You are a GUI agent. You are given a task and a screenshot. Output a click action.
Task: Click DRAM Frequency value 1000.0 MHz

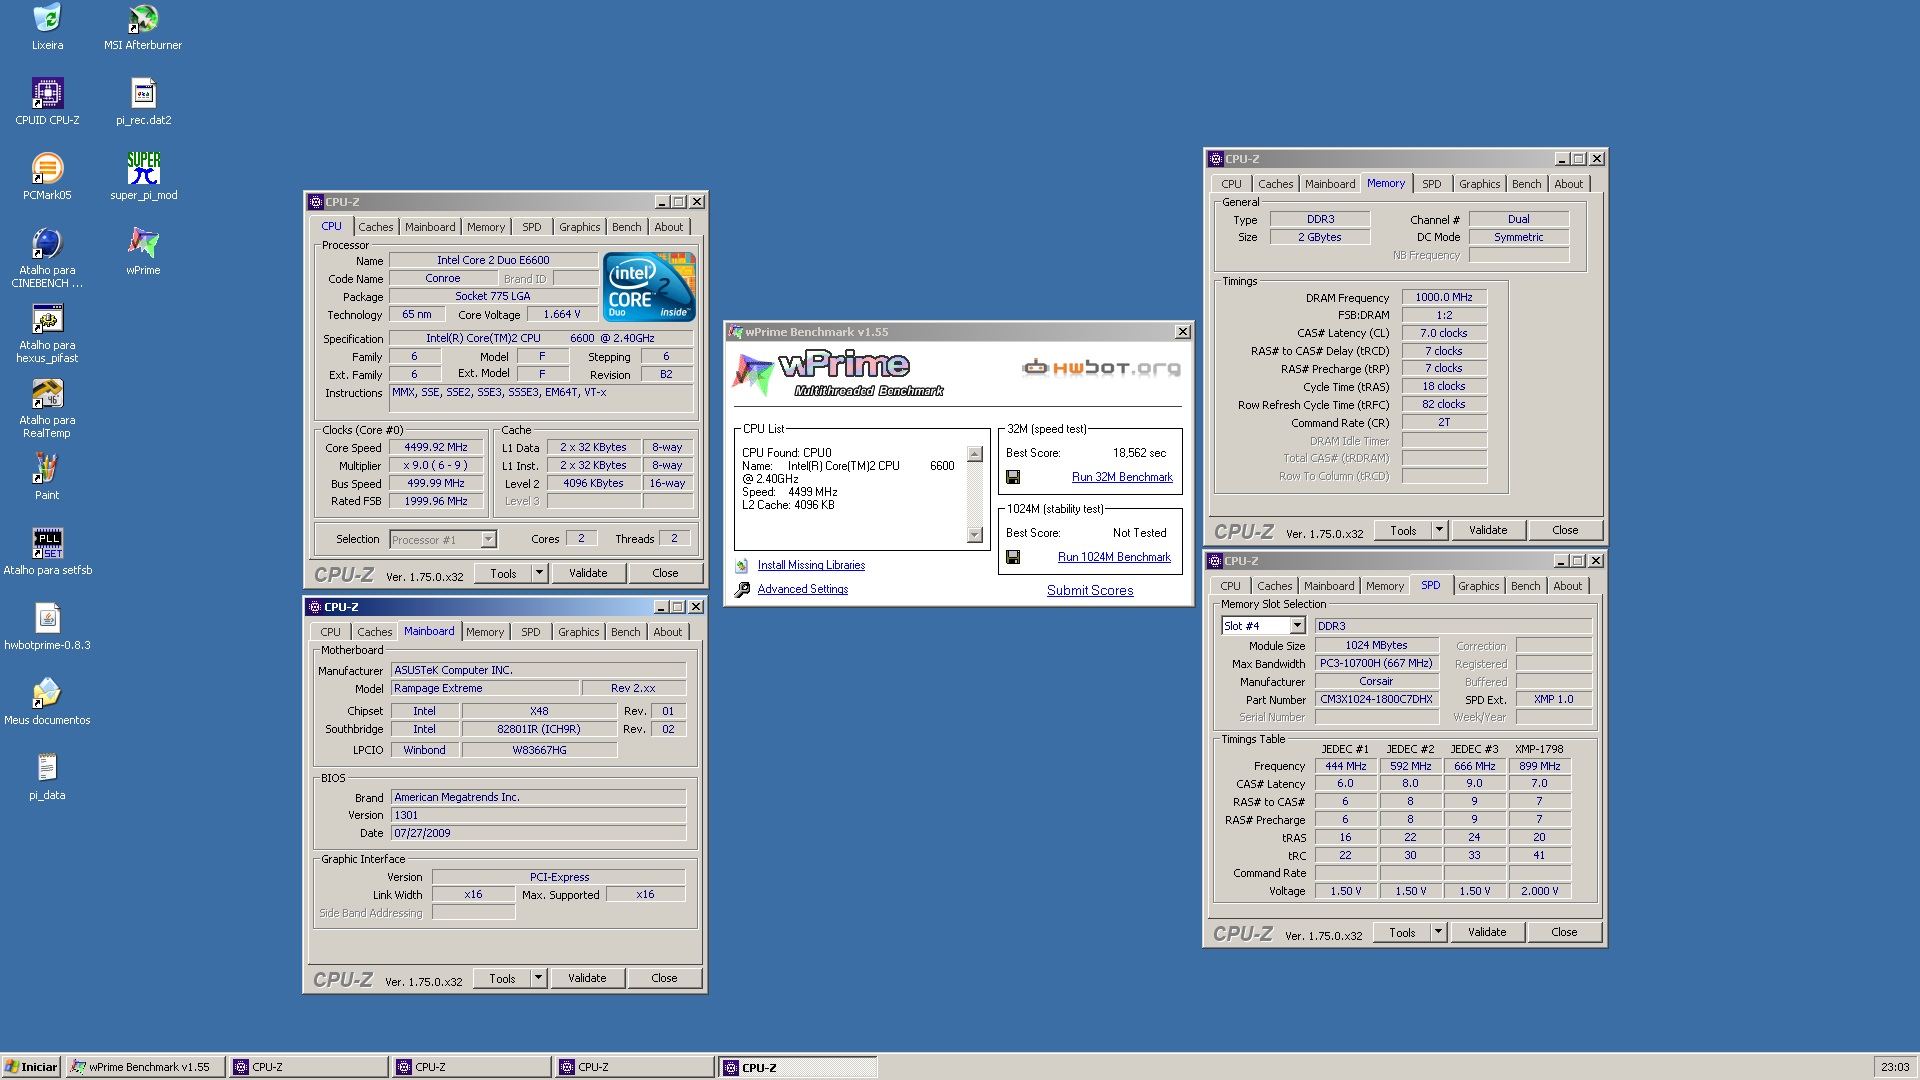[x=1443, y=298]
